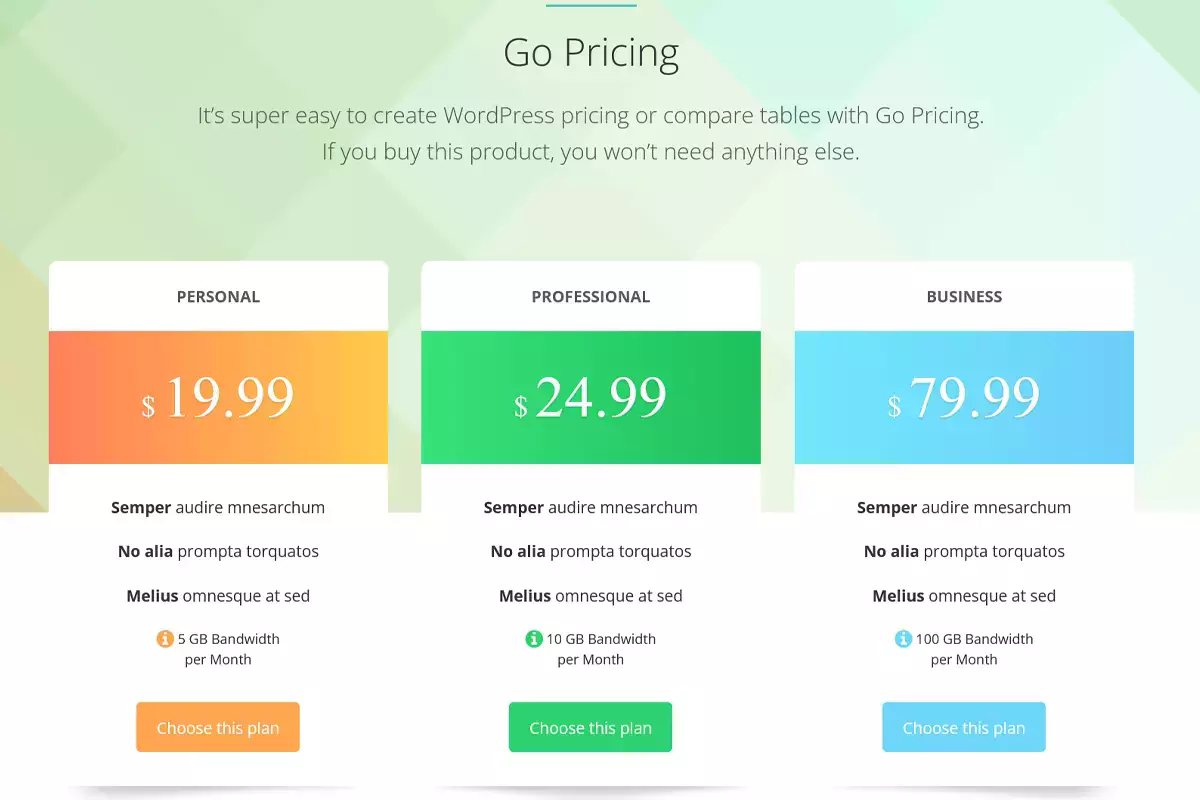The height and width of the screenshot is (800, 1200).
Task: Click the 100 GB Bandwidth per Month text
Action: [x=974, y=649]
